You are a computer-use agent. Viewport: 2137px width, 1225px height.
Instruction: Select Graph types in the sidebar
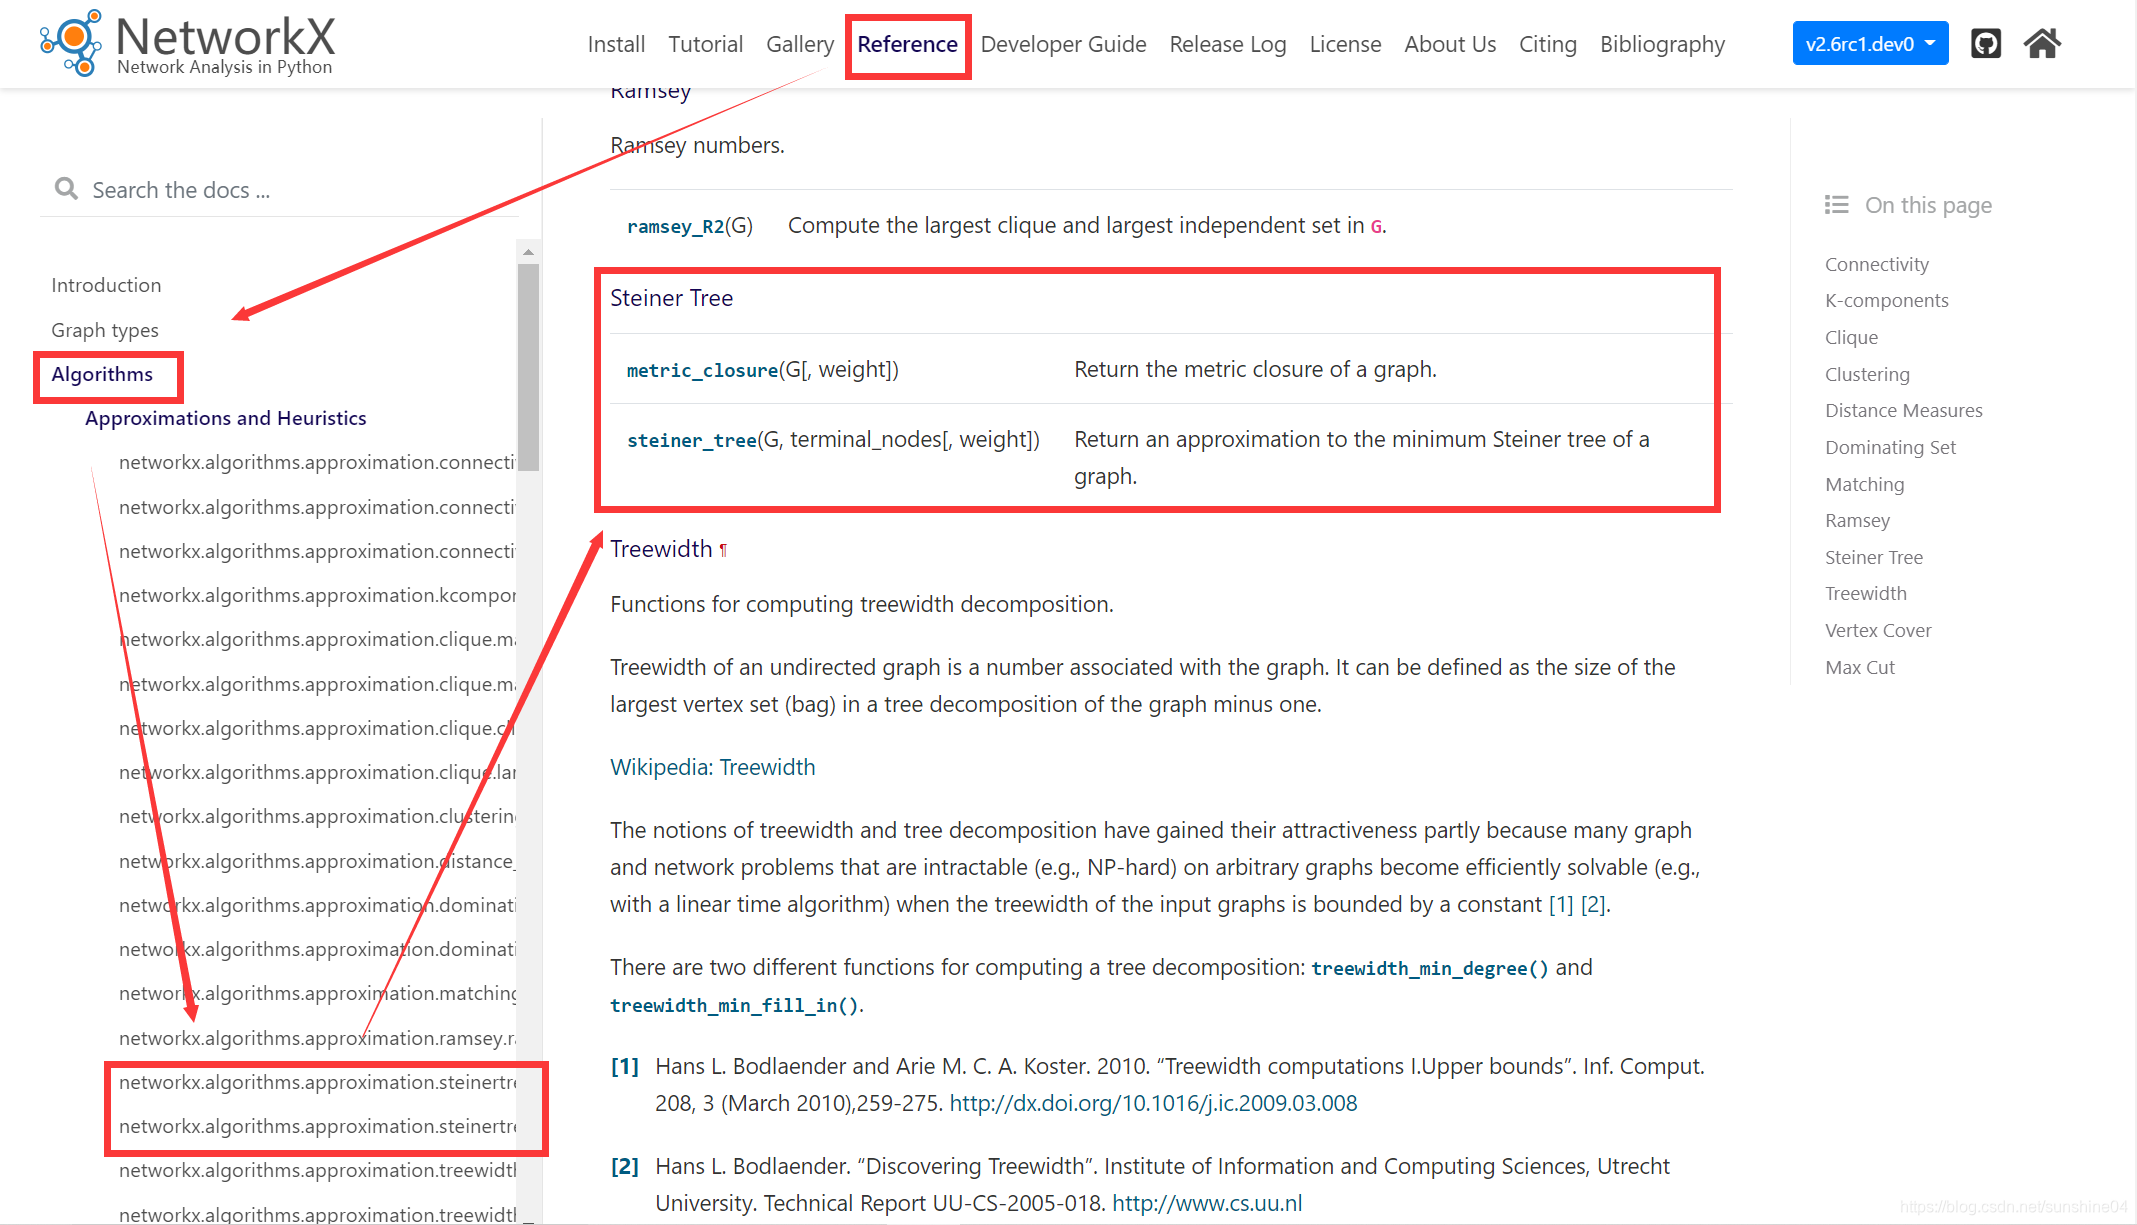[105, 330]
